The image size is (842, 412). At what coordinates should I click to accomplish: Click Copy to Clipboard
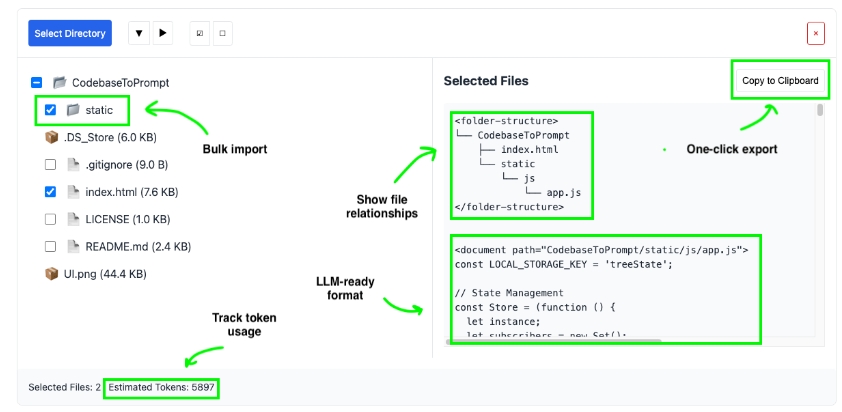tap(780, 81)
